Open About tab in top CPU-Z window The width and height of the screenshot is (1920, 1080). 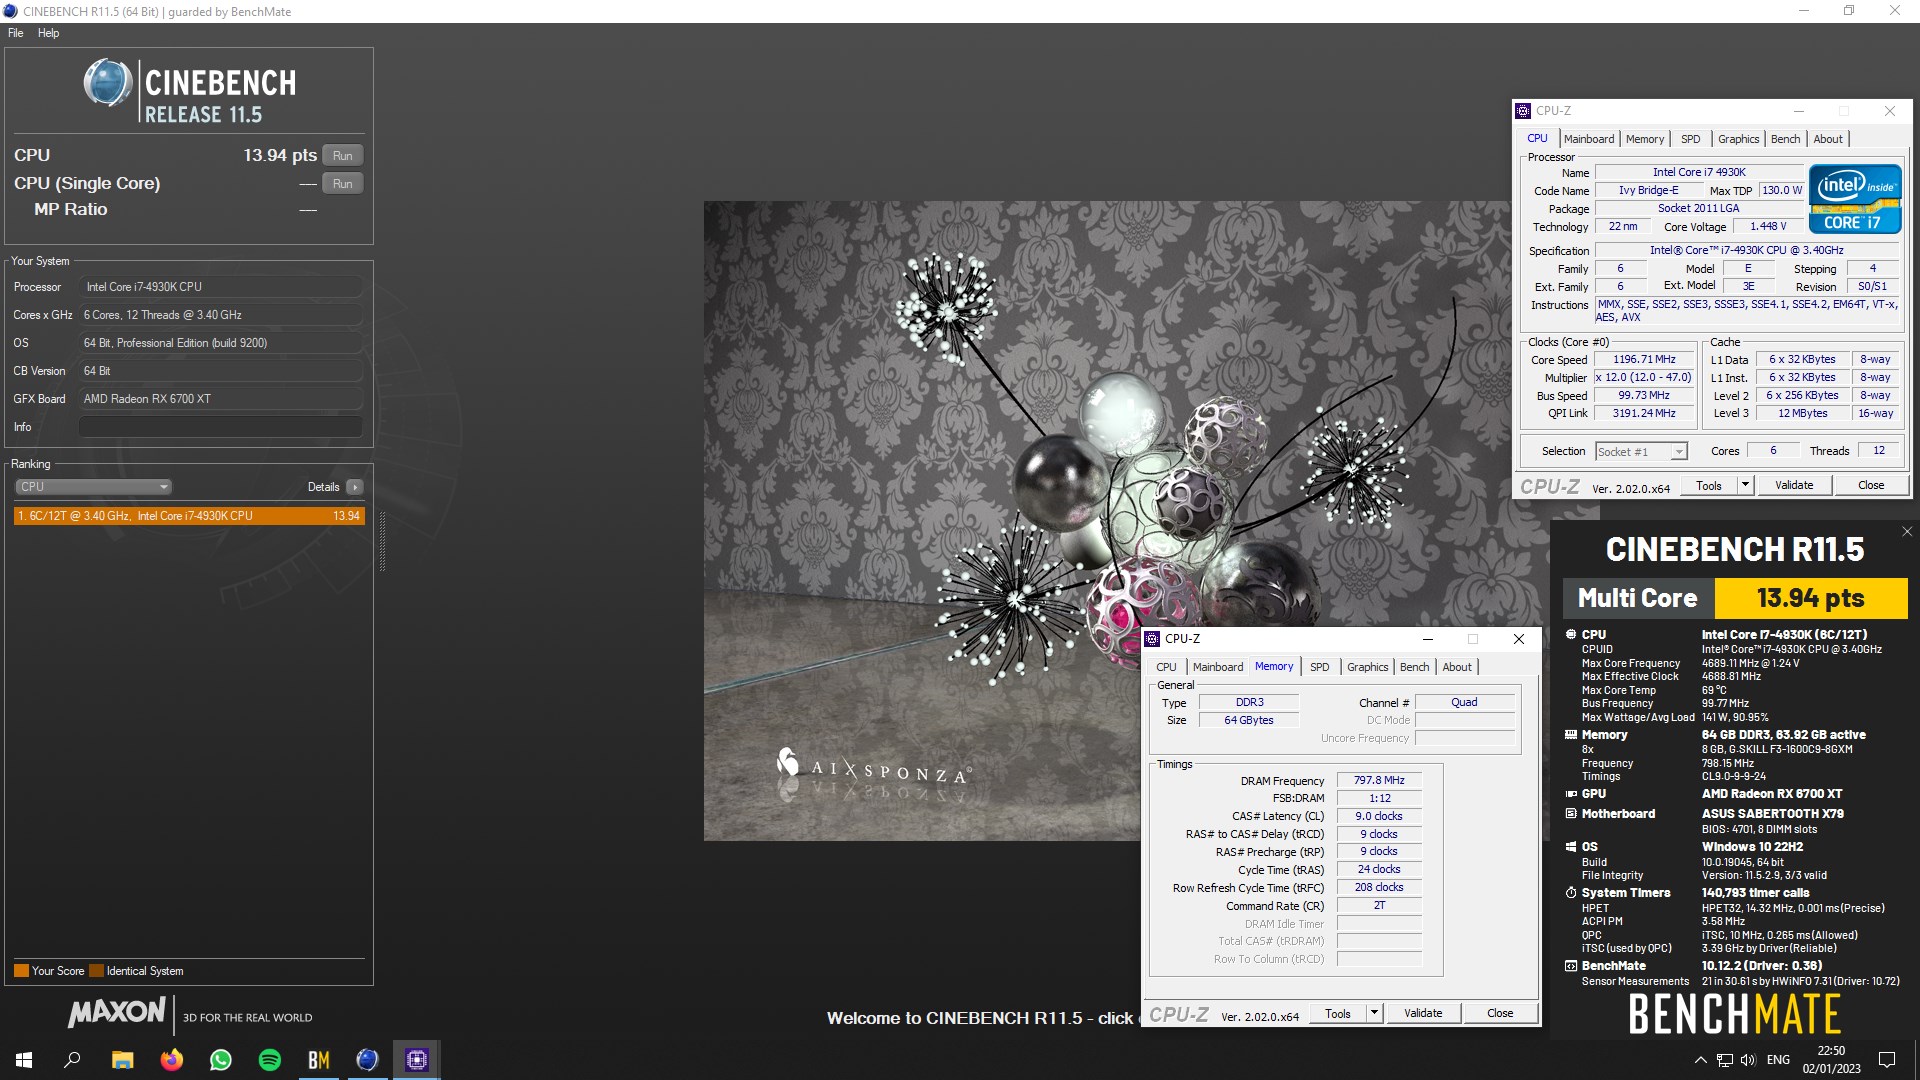1828,139
